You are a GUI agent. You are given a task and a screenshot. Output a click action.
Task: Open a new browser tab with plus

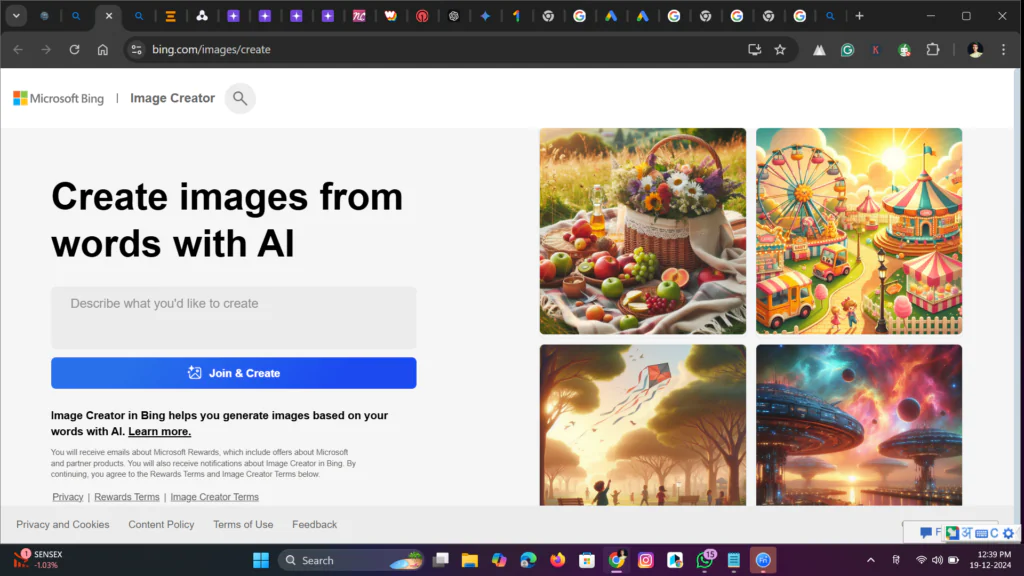point(859,16)
